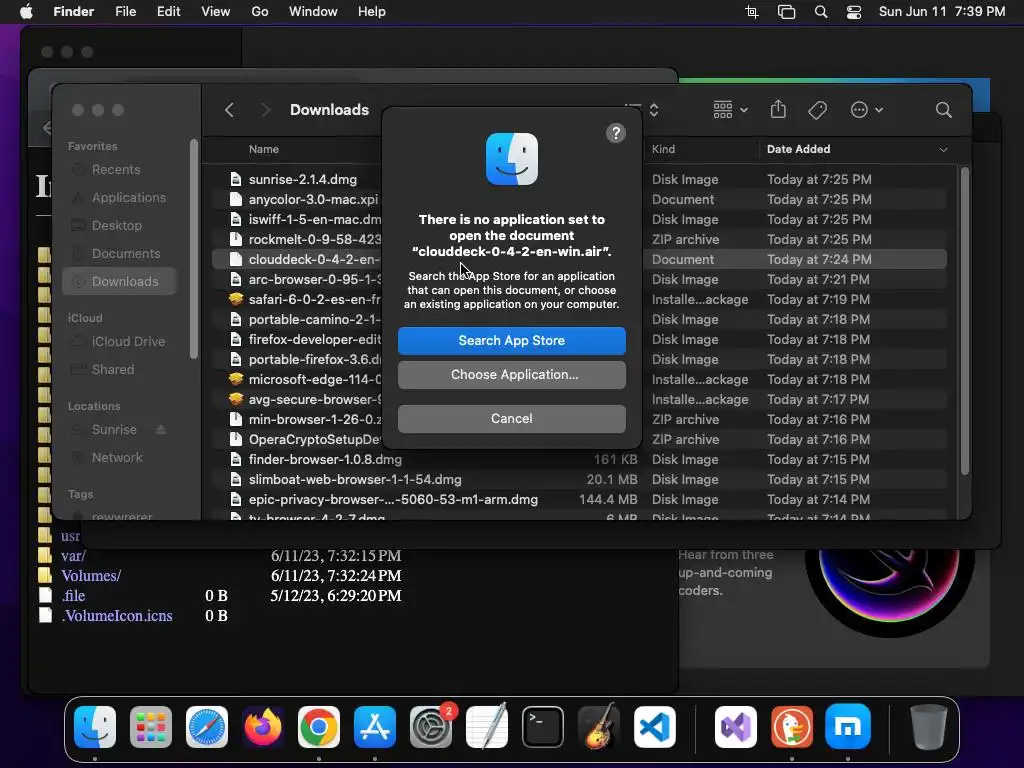
Task: Sort by Date Added chevron
Action: click(943, 150)
